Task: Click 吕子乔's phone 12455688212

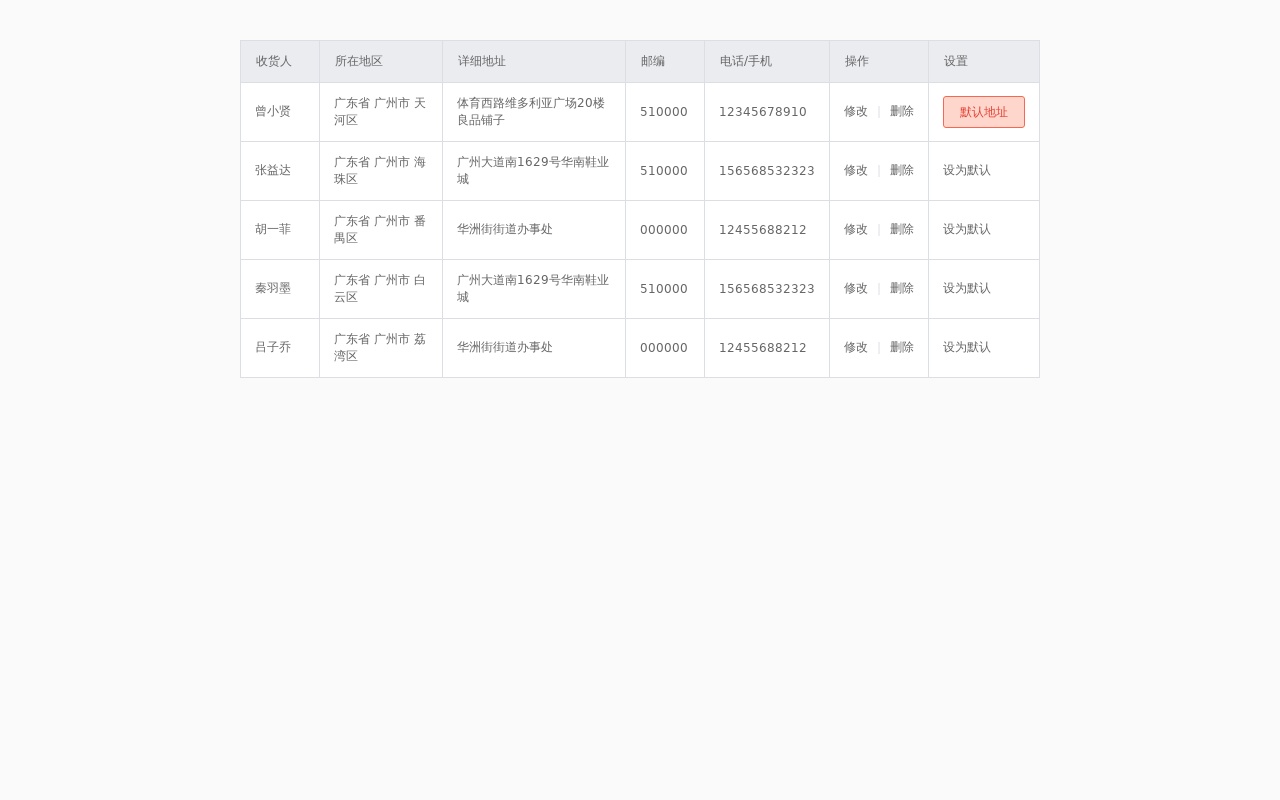Action: coord(763,347)
